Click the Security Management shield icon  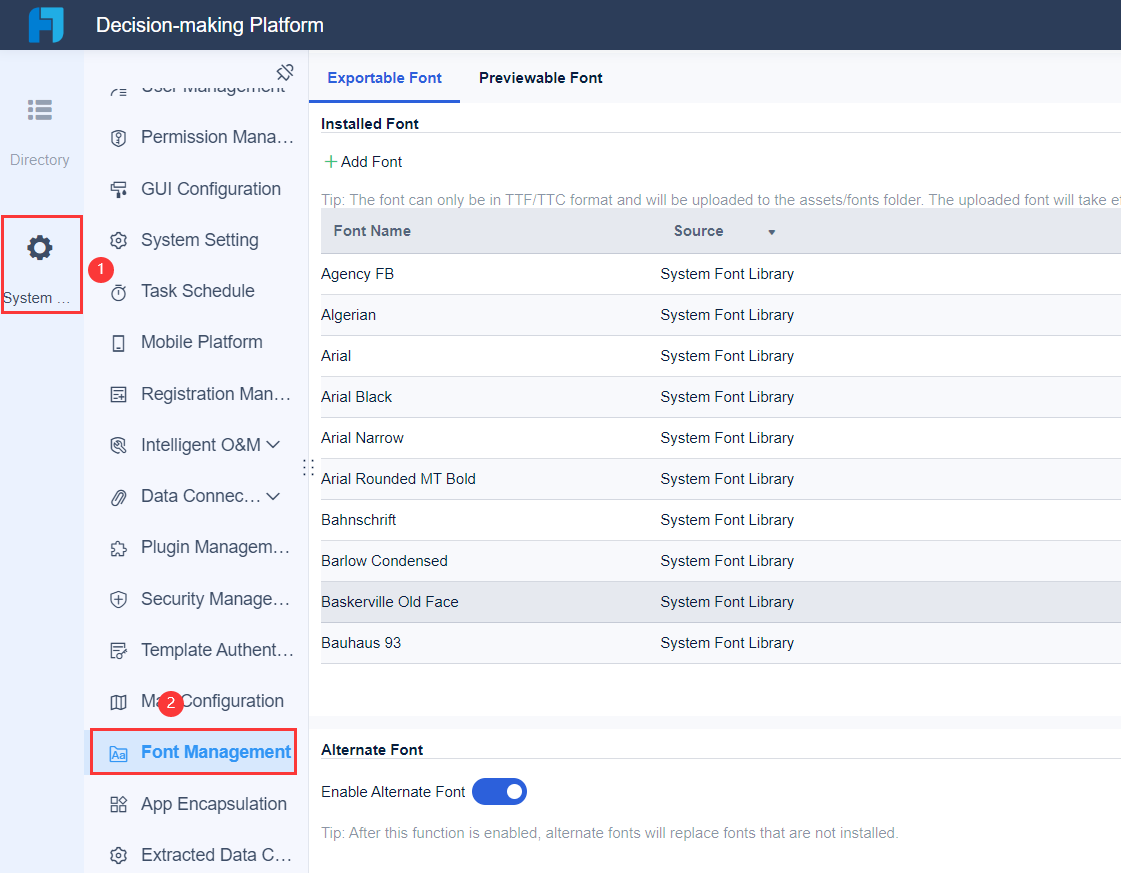point(119,600)
